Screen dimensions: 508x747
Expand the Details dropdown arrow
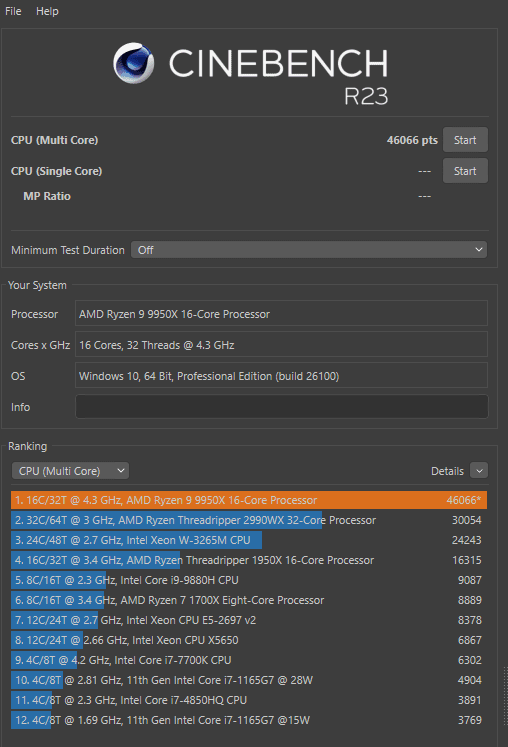coord(479,471)
